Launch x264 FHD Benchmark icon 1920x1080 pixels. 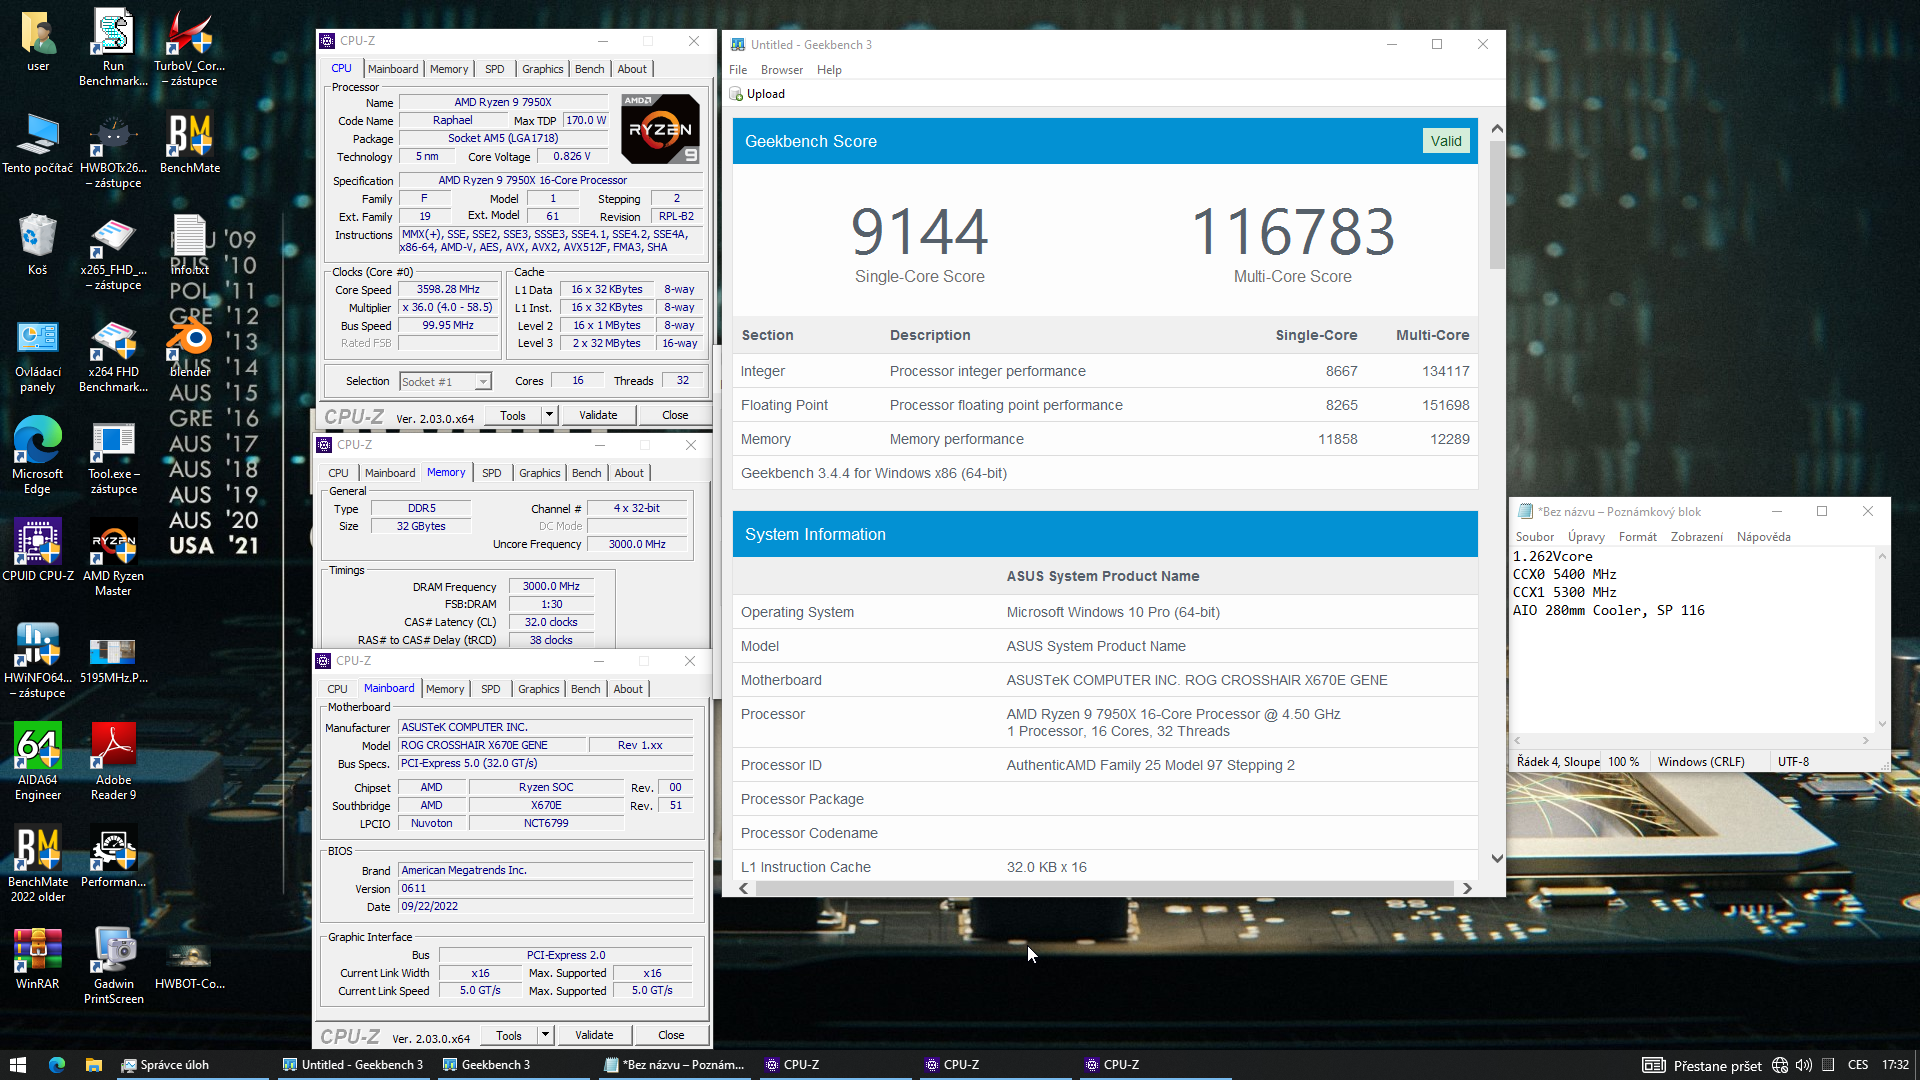click(x=113, y=354)
